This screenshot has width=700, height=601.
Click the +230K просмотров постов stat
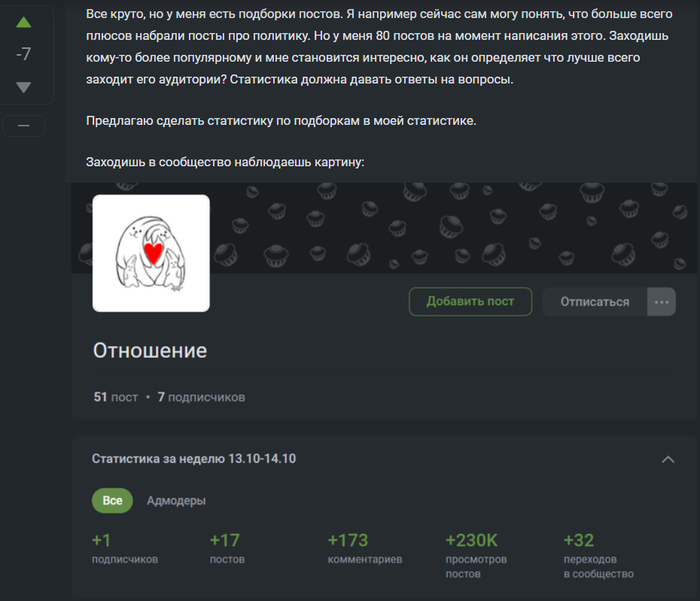pyautogui.click(x=476, y=555)
